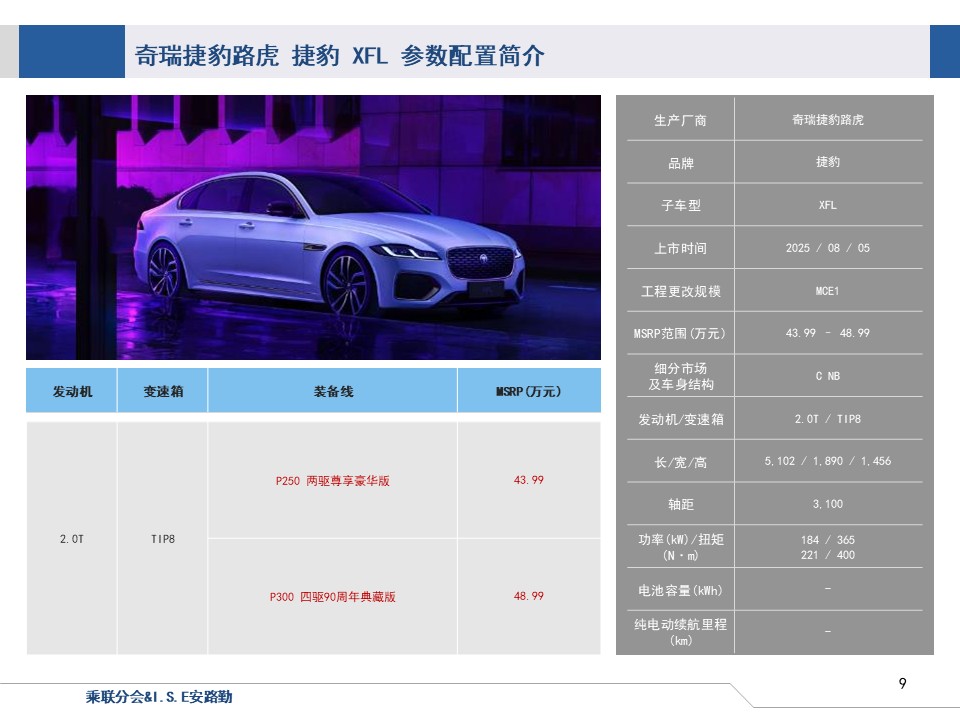Select the manufacturer value 奇瑞捷豹路虎 in the spec table
This screenshot has height=720, width=960.
828,119
